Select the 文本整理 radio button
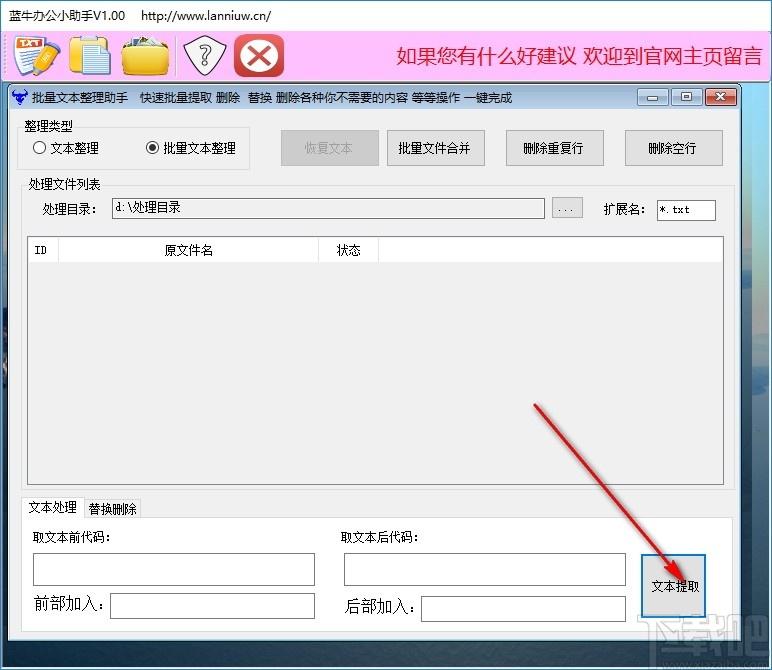Image resolution: width=772 pixels, height=670 pixels. coord(39,148)
